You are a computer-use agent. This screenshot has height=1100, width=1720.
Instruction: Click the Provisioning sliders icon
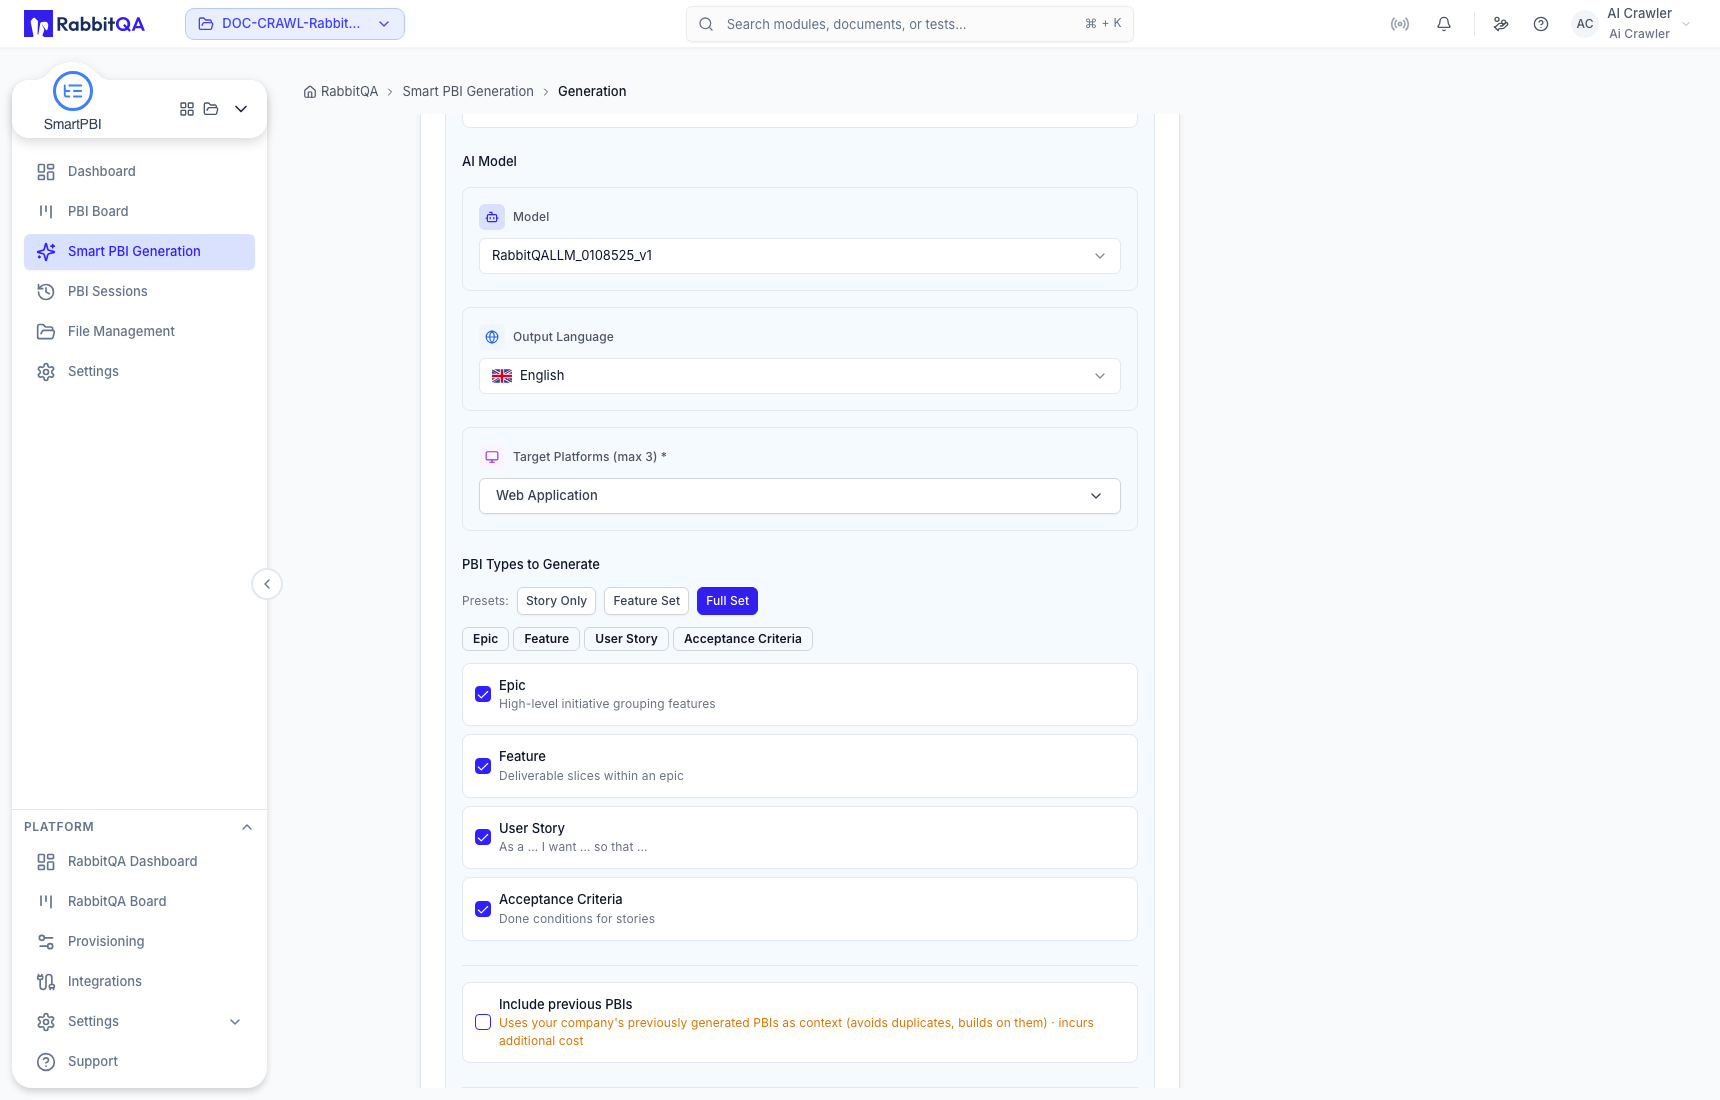pos(46,941)
